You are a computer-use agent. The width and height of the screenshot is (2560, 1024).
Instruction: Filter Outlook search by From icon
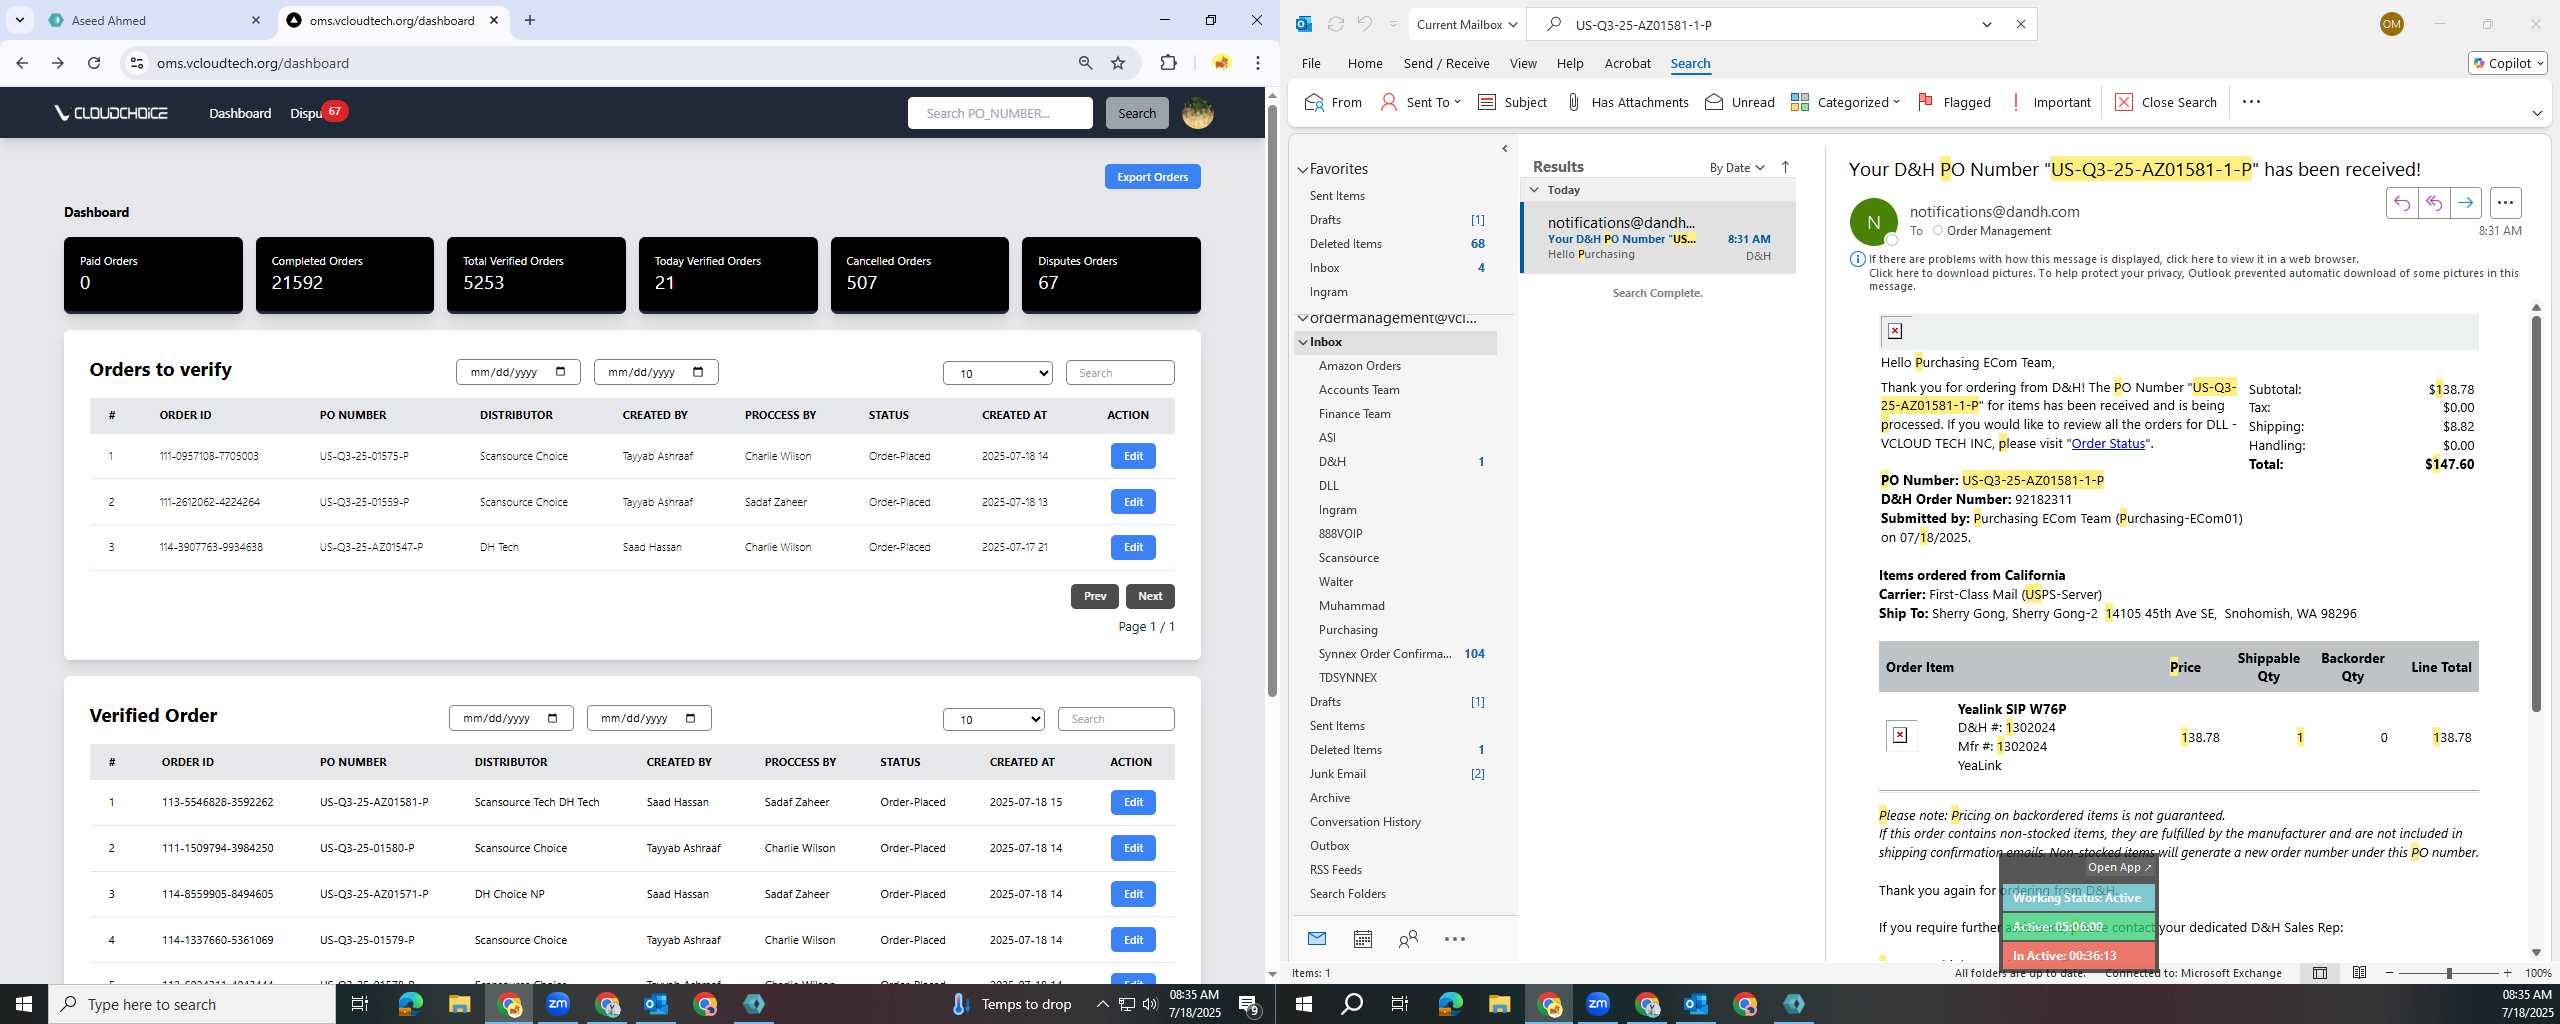coord(1334,102)
